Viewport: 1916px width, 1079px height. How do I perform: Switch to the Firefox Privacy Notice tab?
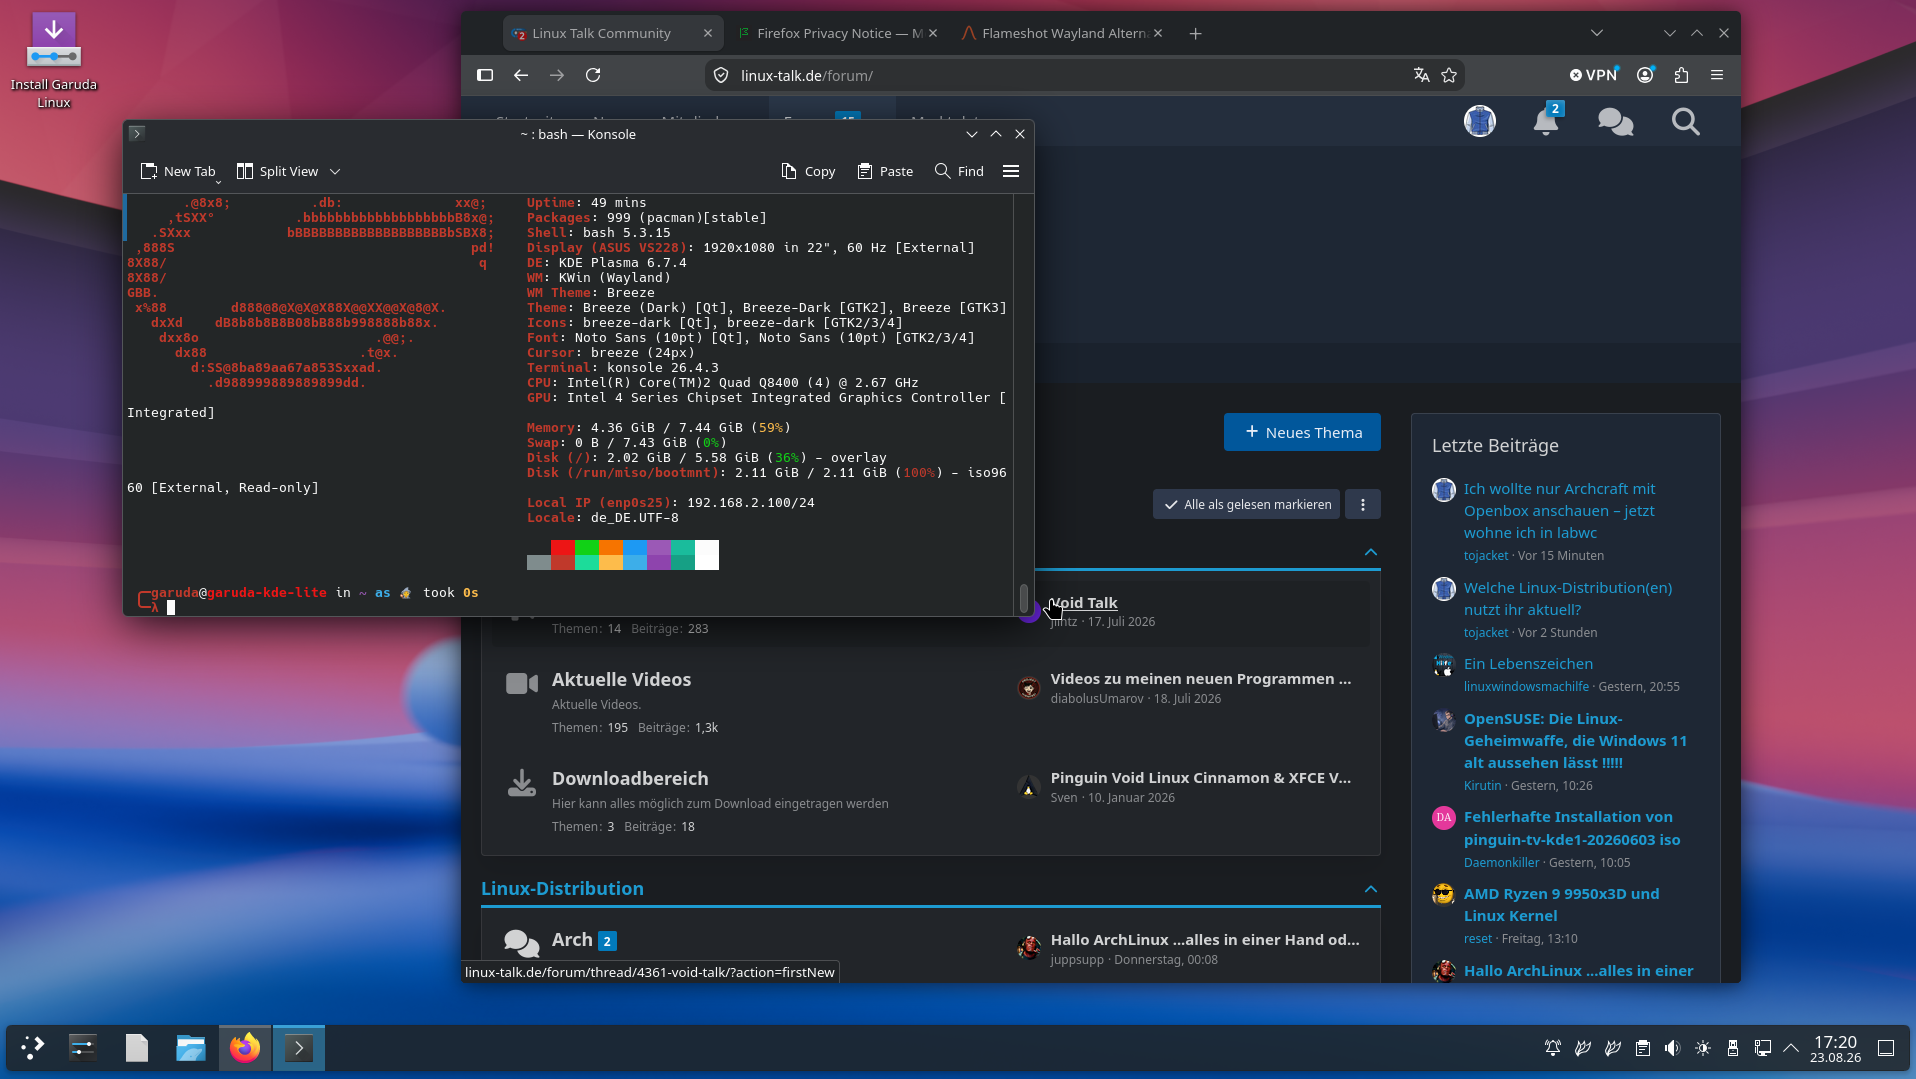coord(840,33)
